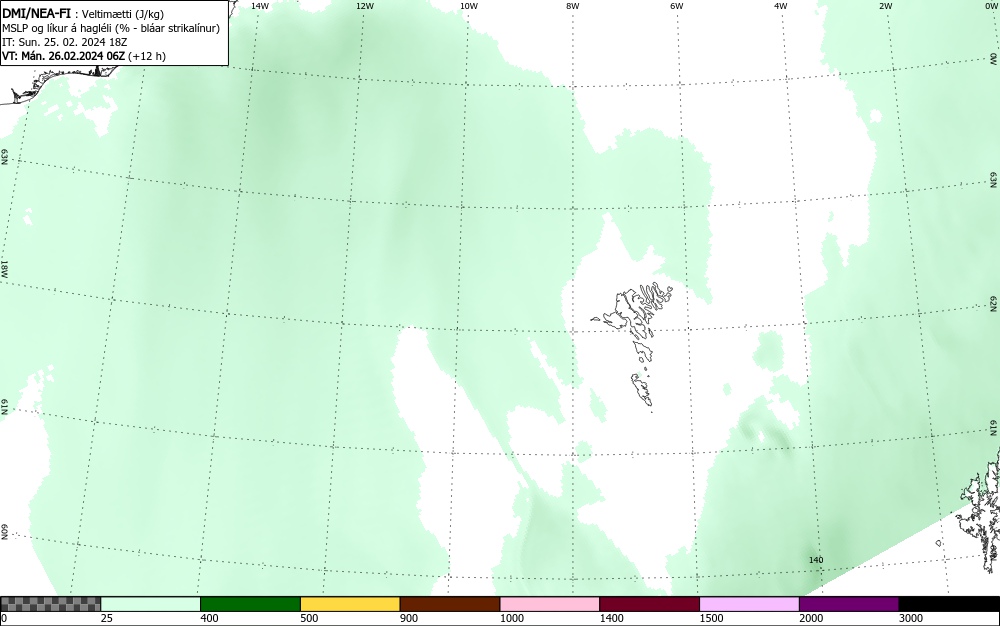Image resolution: width=1000 pixels, height=626 pixels.
Task: Click the "8W" longitude label
Action: pyautogui.click(x=572, y=6)
